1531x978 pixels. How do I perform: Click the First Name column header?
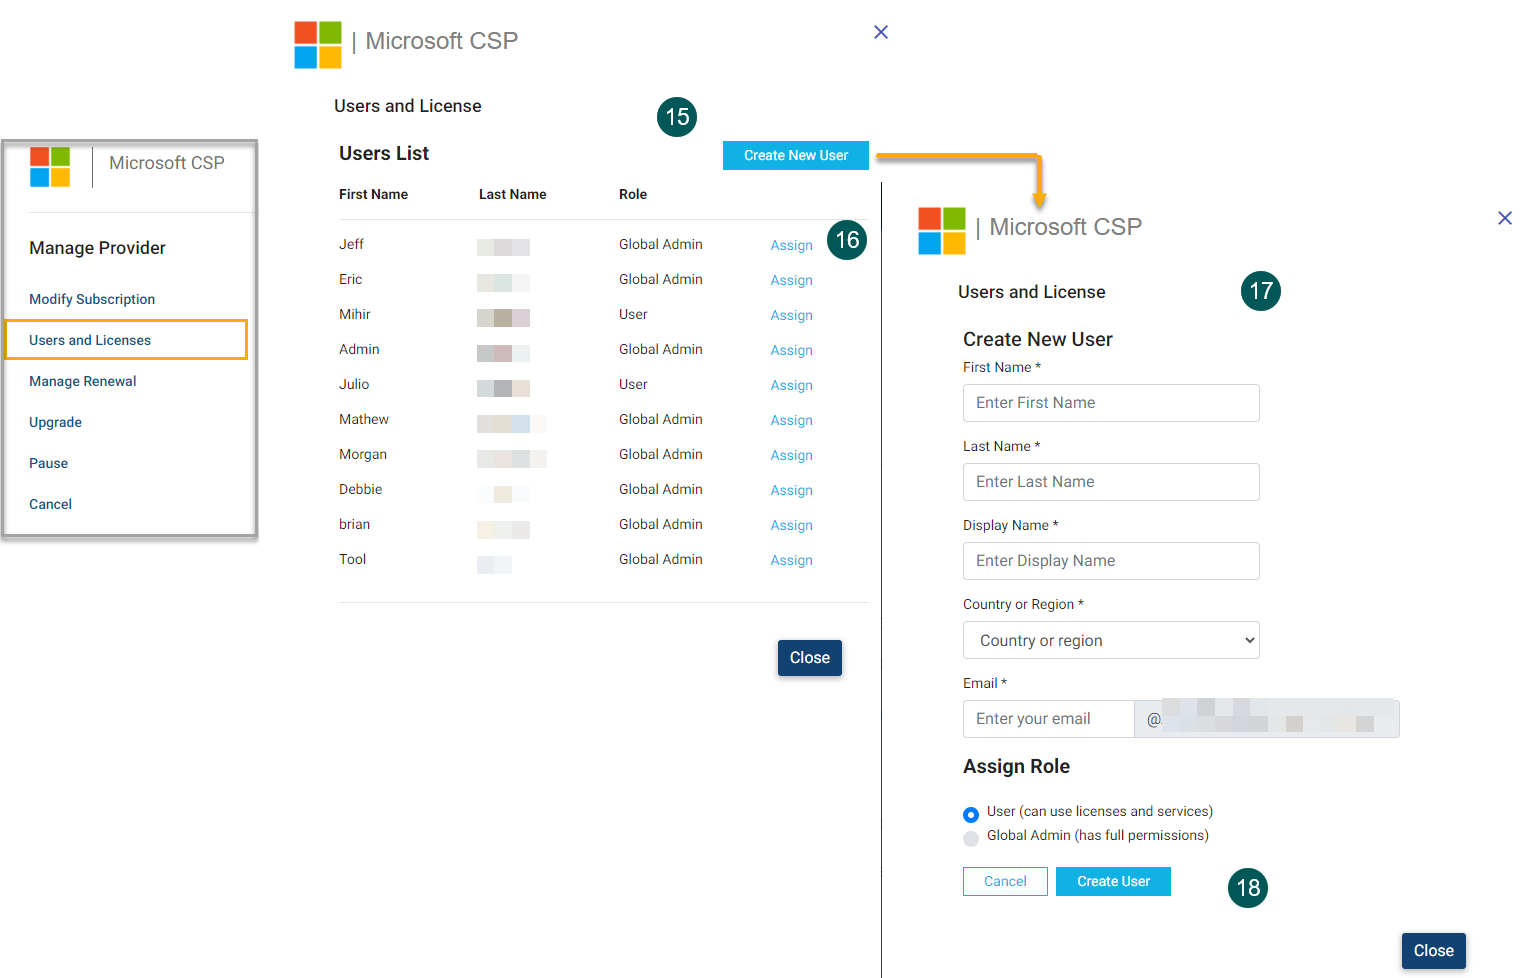(x=373, y=194)
